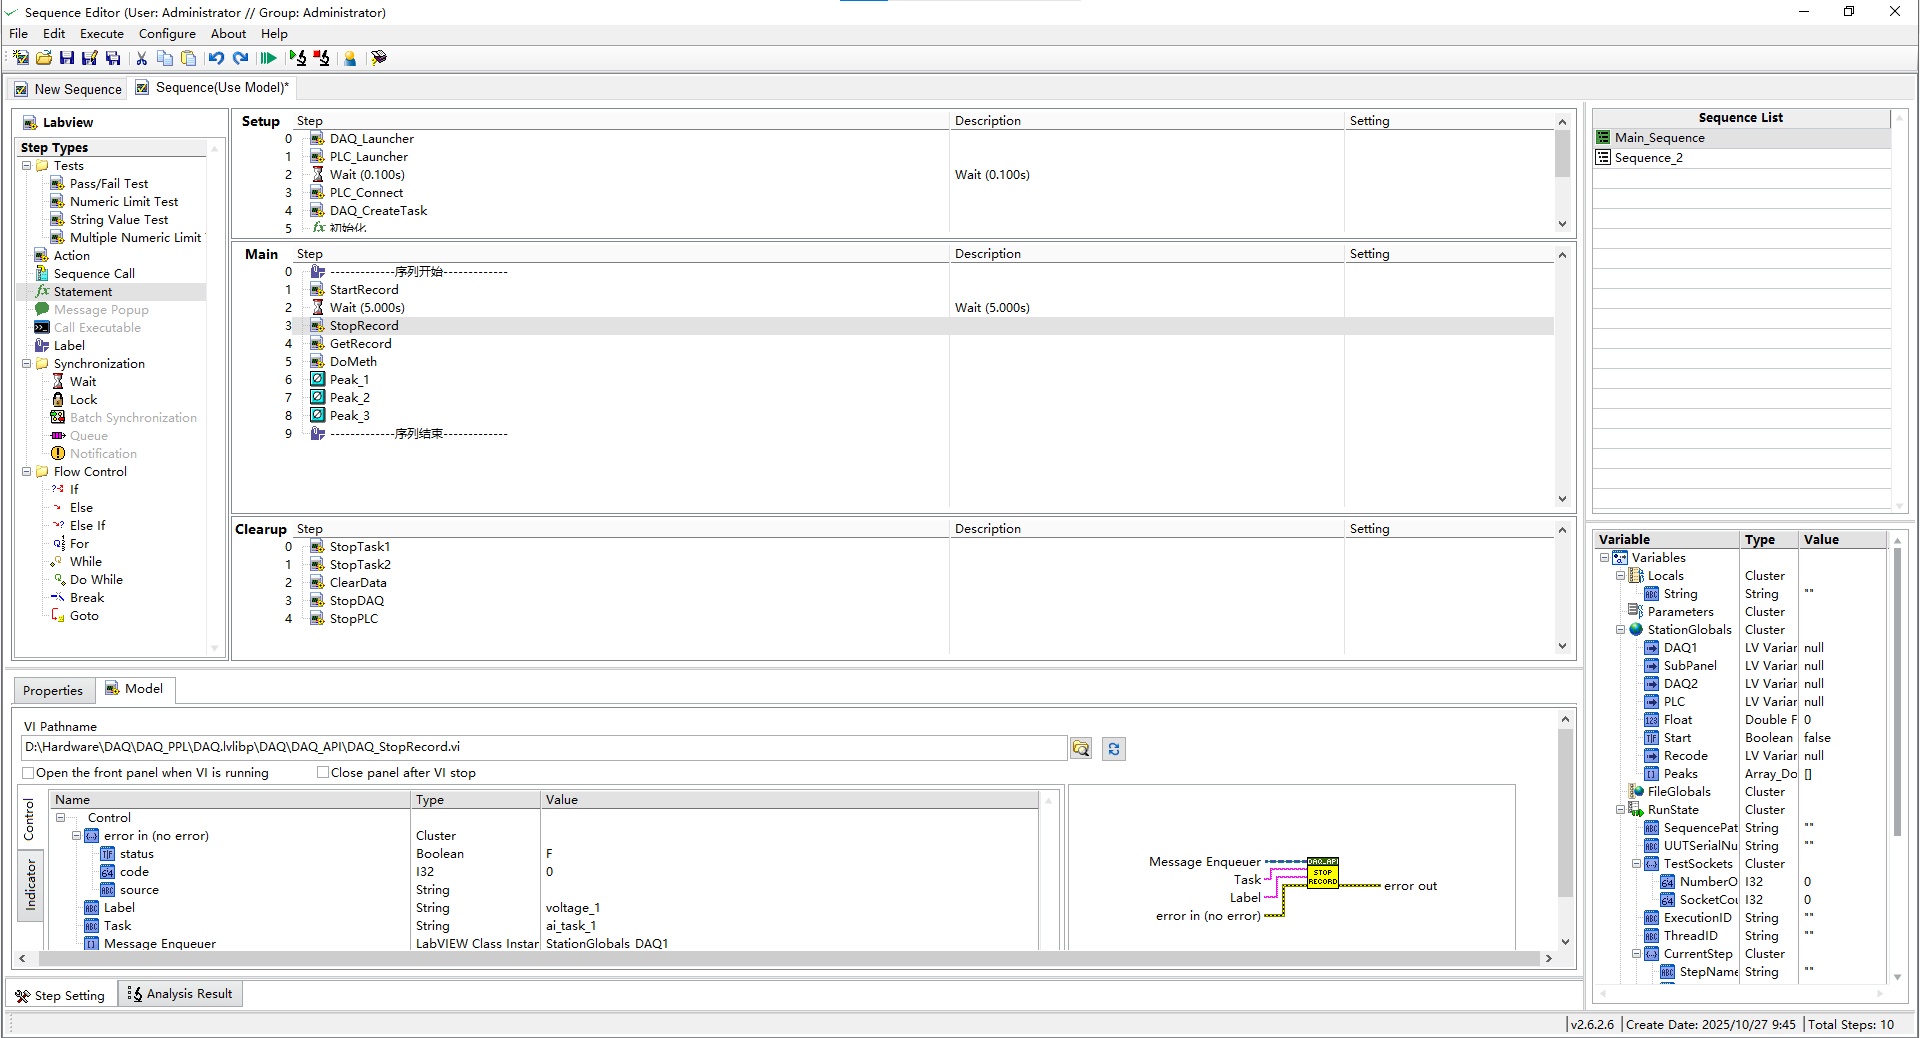Viewport: 1920px width, 1038px height.
Task: Open the Analysis Result tab
Action: pyautogui.click(x=181, y=994)
